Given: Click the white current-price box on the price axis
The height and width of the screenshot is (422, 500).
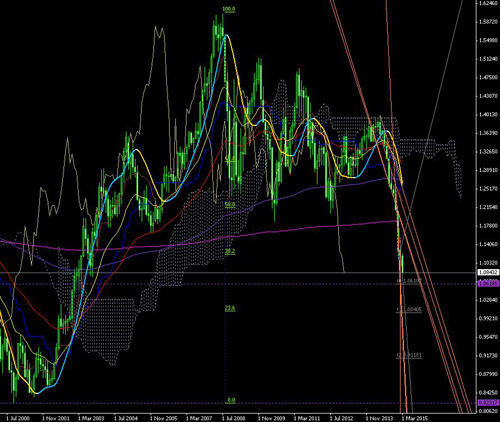Looking at the screenshot, I should [488, 272].
